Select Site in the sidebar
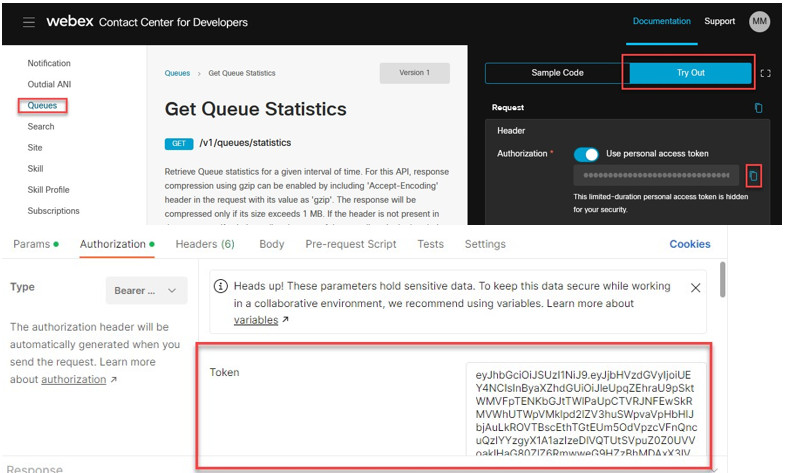The width and height of the screenshot is (785, 473). (x=35, y=147)
